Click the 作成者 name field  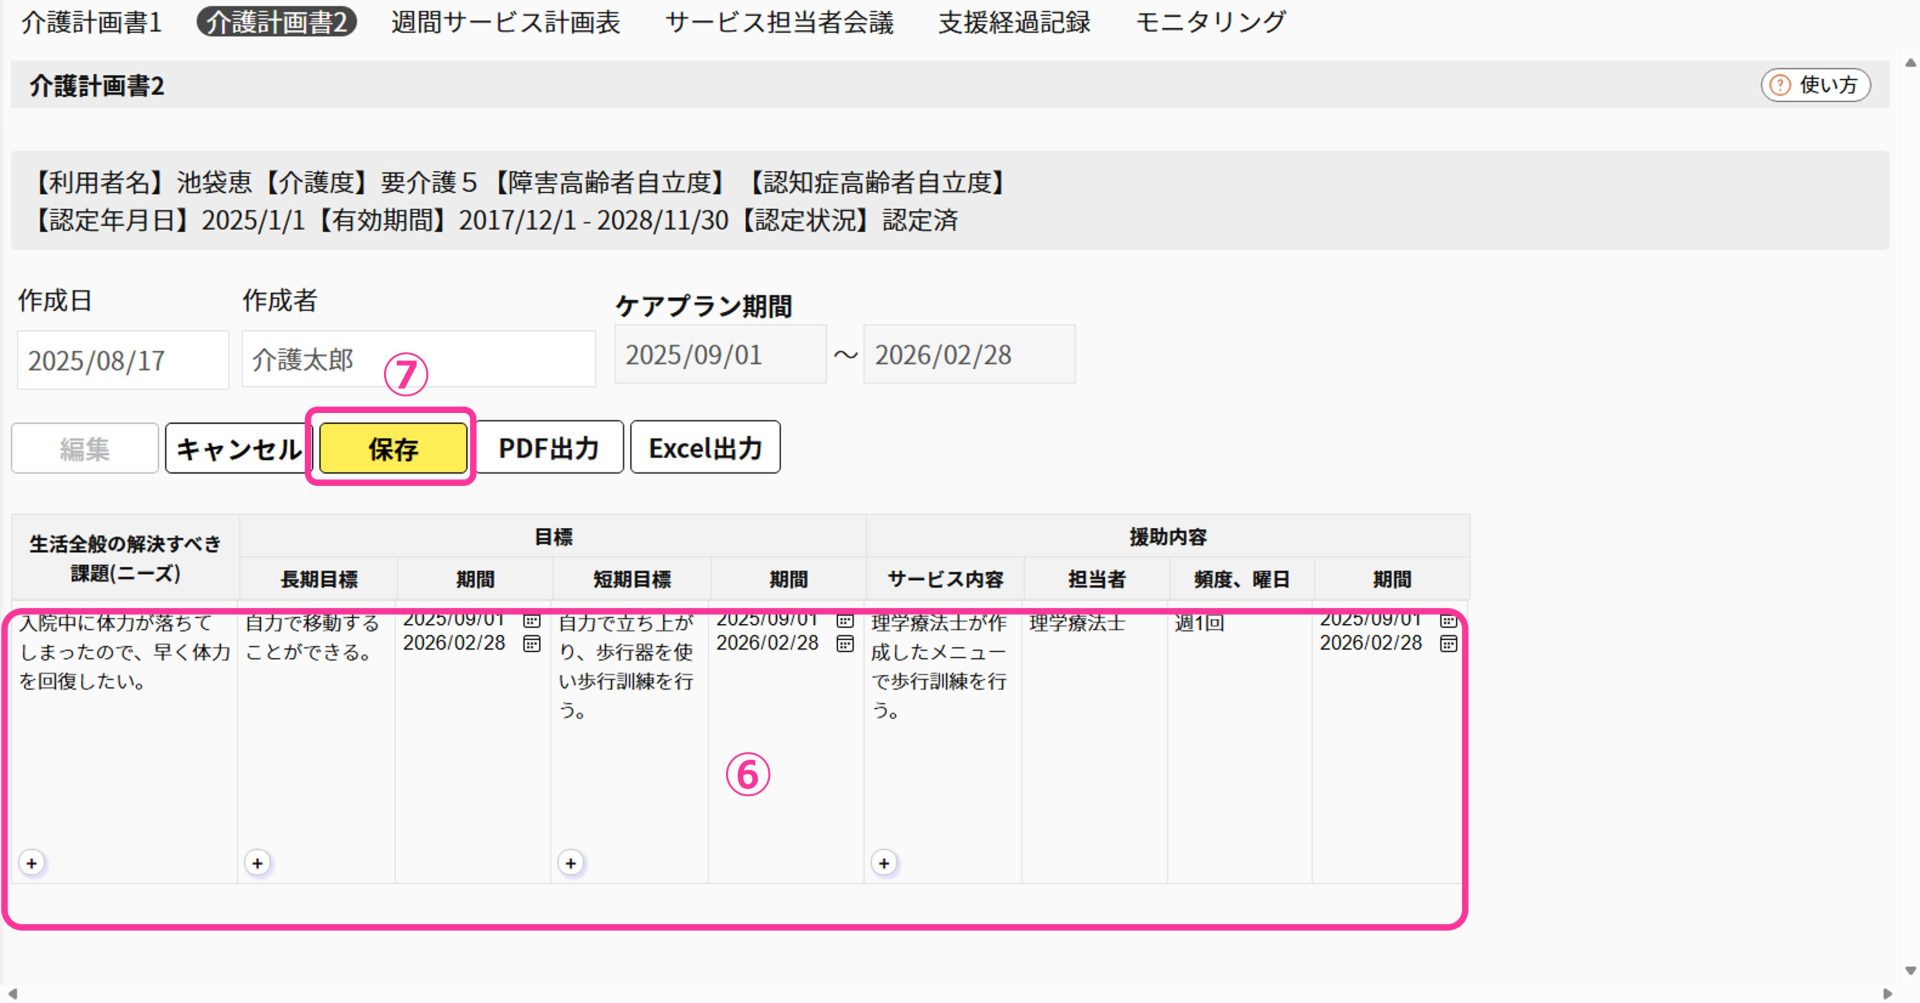click(x=418, y=360)
